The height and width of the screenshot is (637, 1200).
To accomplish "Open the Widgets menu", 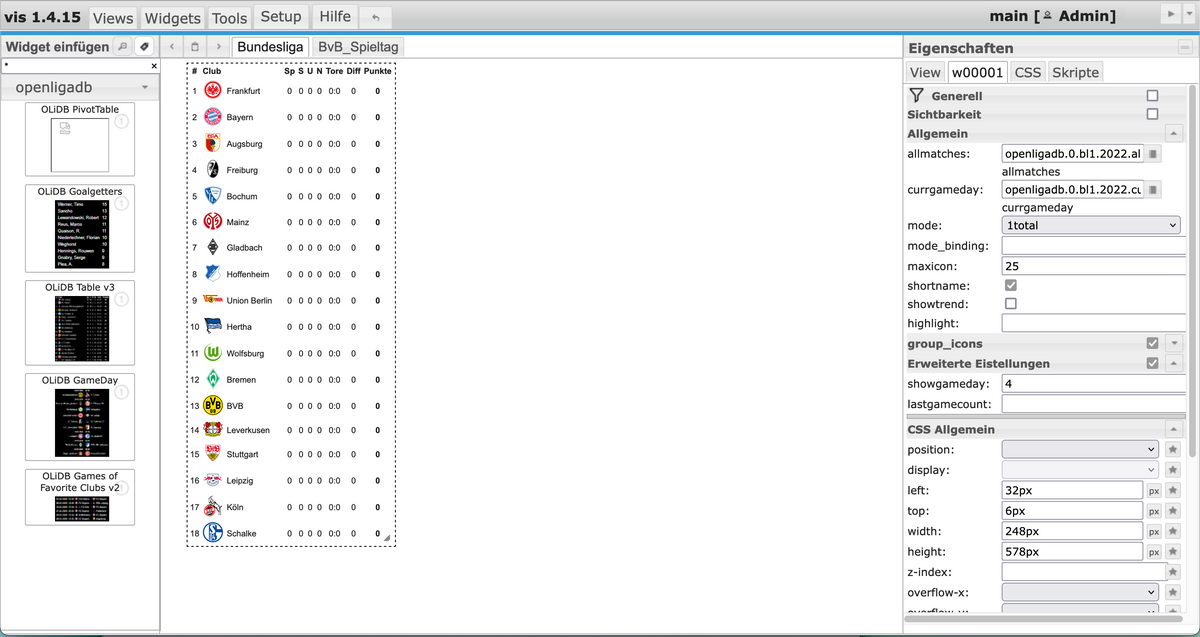I will tap(172, 18).
